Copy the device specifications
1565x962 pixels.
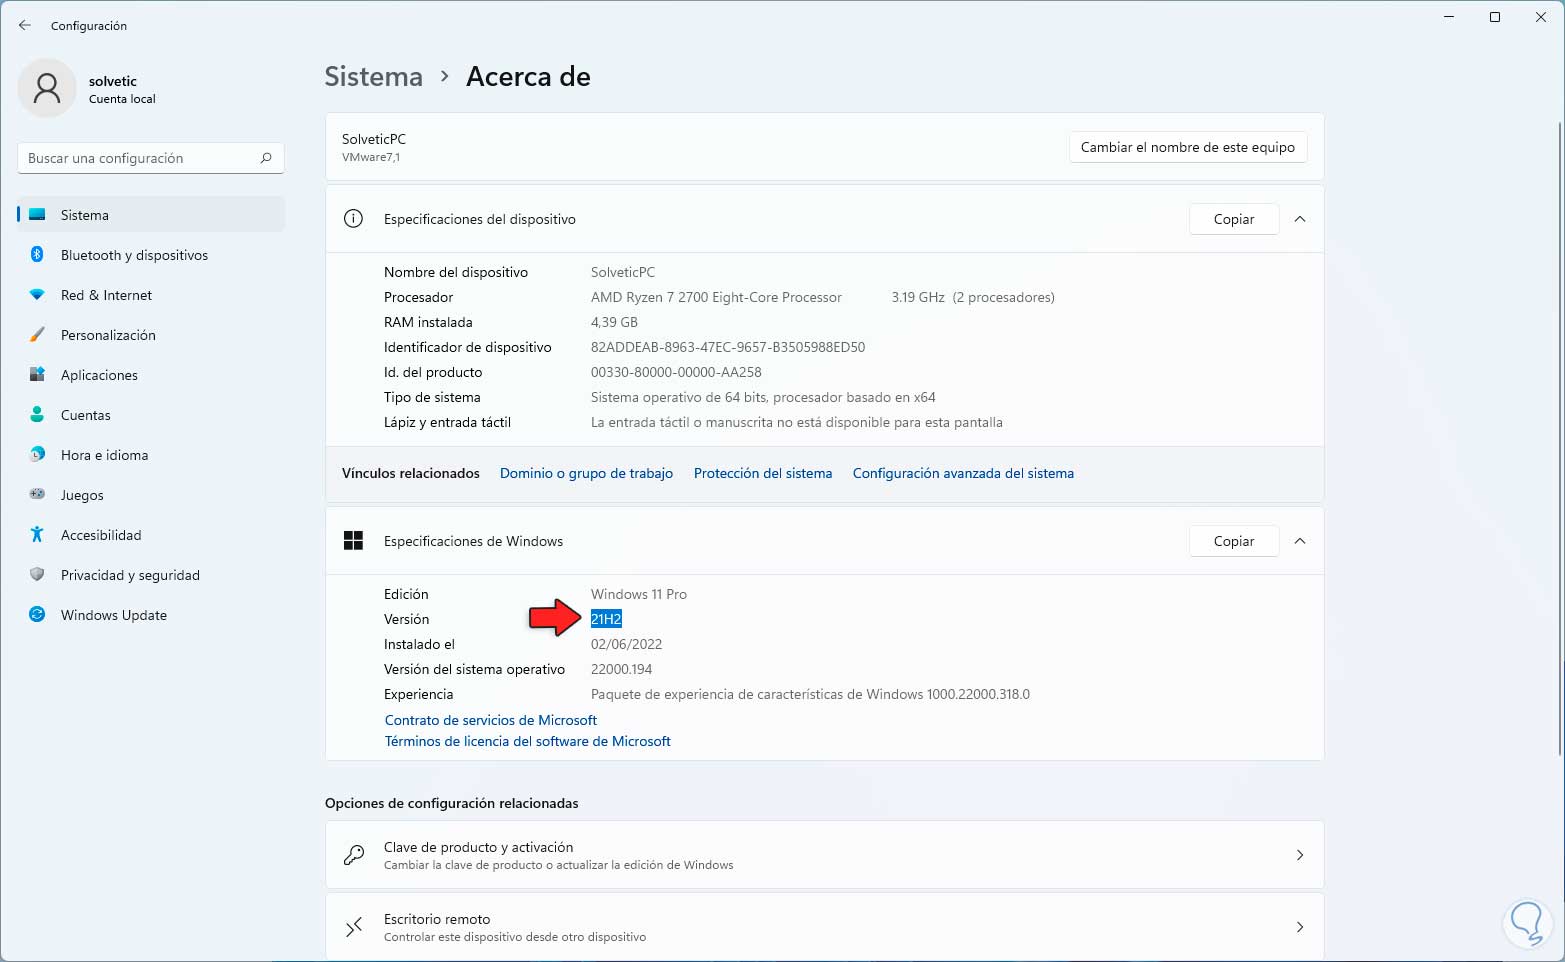coord(1234,219)
